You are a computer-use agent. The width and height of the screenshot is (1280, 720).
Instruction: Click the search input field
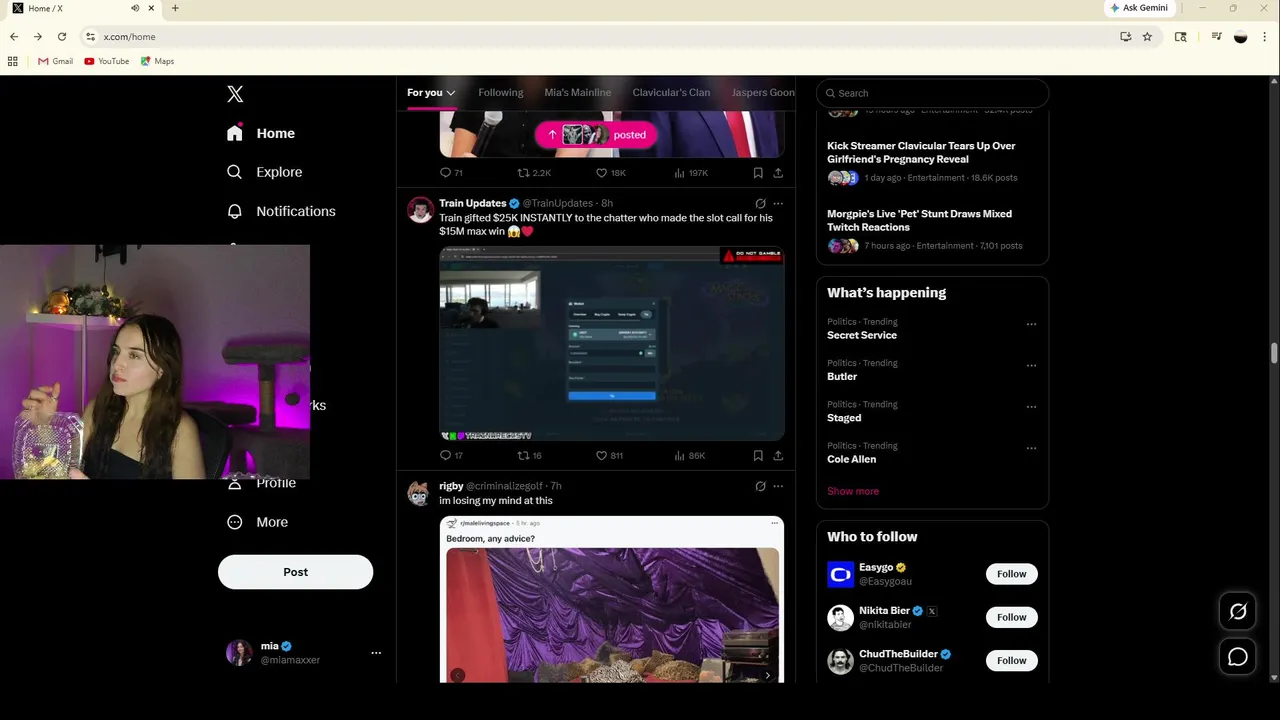tap(932, 93)
